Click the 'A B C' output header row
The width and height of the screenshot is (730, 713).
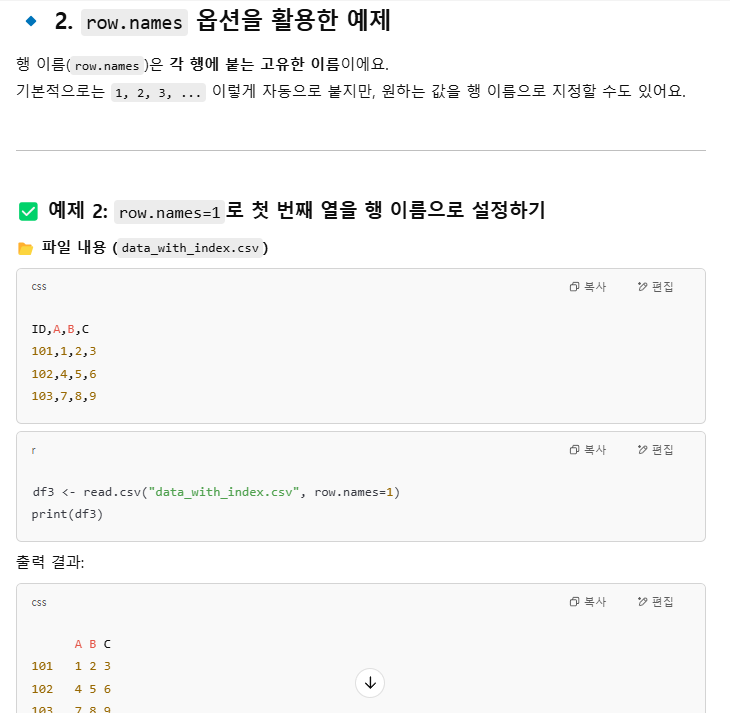[93, 644]
